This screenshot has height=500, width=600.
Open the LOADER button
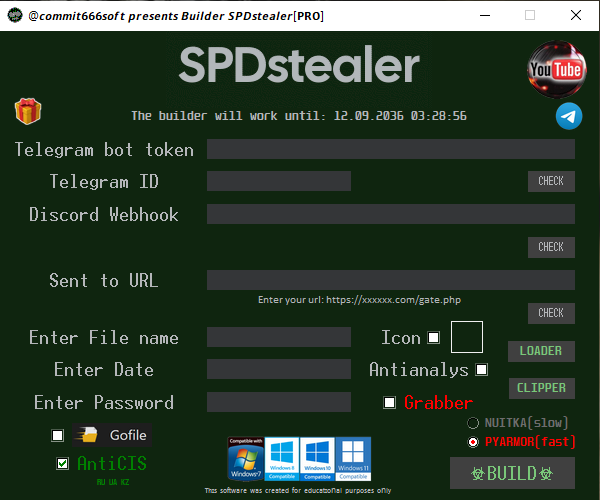coord(541,351)
